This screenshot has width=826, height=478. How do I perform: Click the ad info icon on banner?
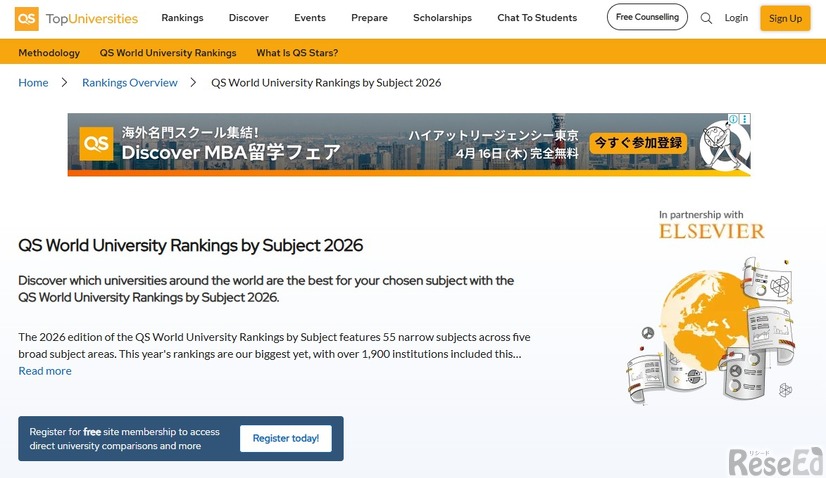[733, 119]
